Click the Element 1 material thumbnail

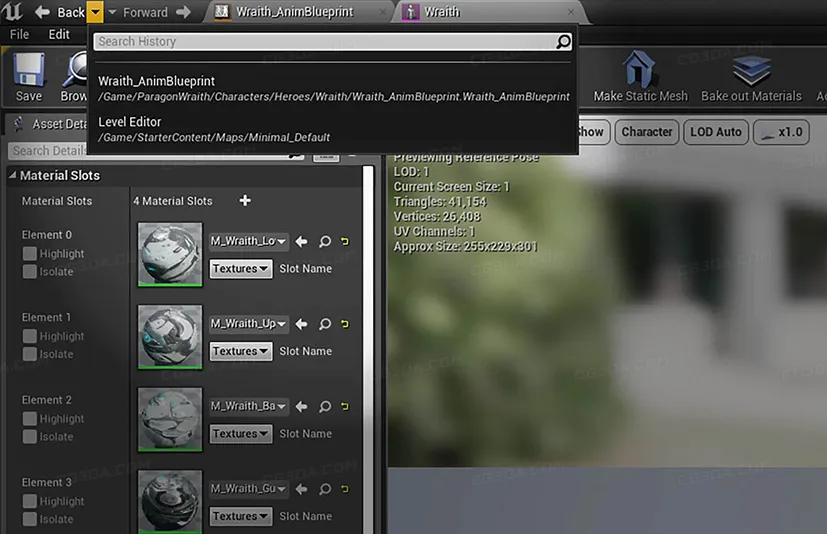[x=170, y=336]
